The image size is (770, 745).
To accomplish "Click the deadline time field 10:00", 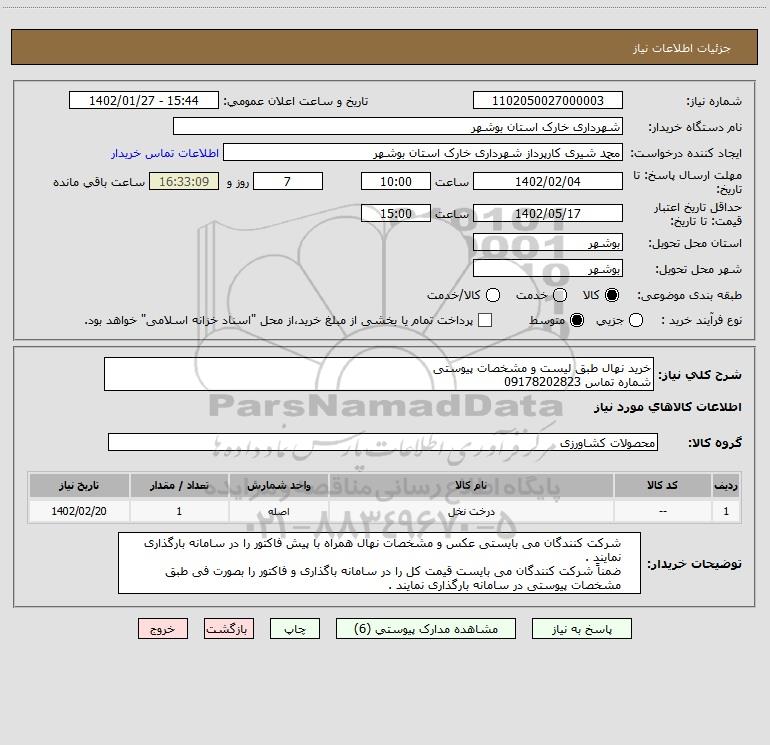I will coord(396,182).
